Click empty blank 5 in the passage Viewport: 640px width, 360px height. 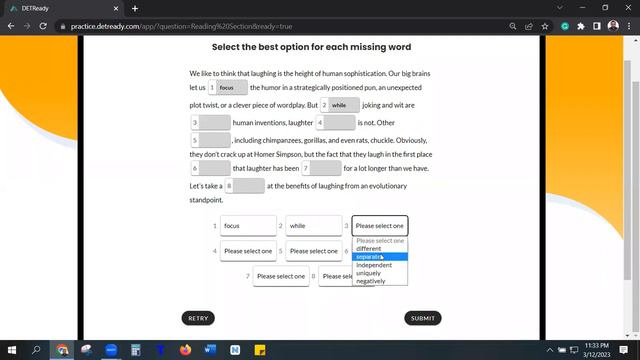211,140
